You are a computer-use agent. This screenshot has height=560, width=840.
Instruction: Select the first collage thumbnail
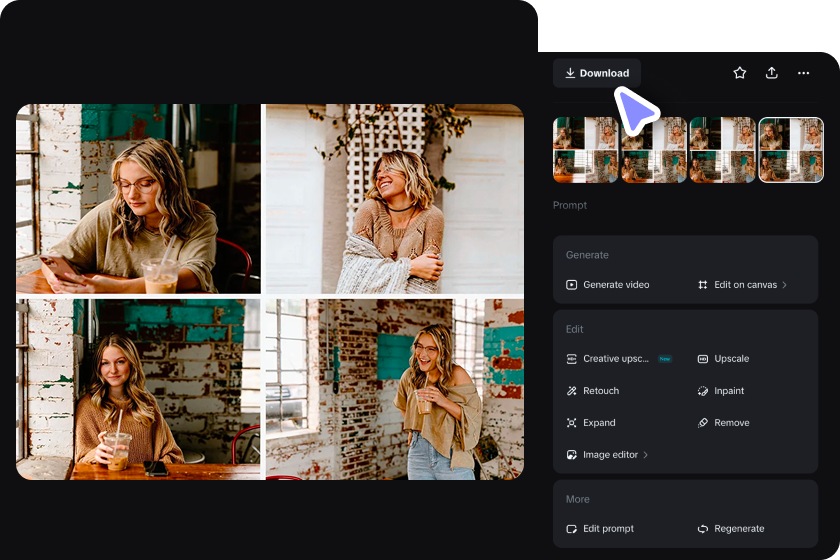586,150
